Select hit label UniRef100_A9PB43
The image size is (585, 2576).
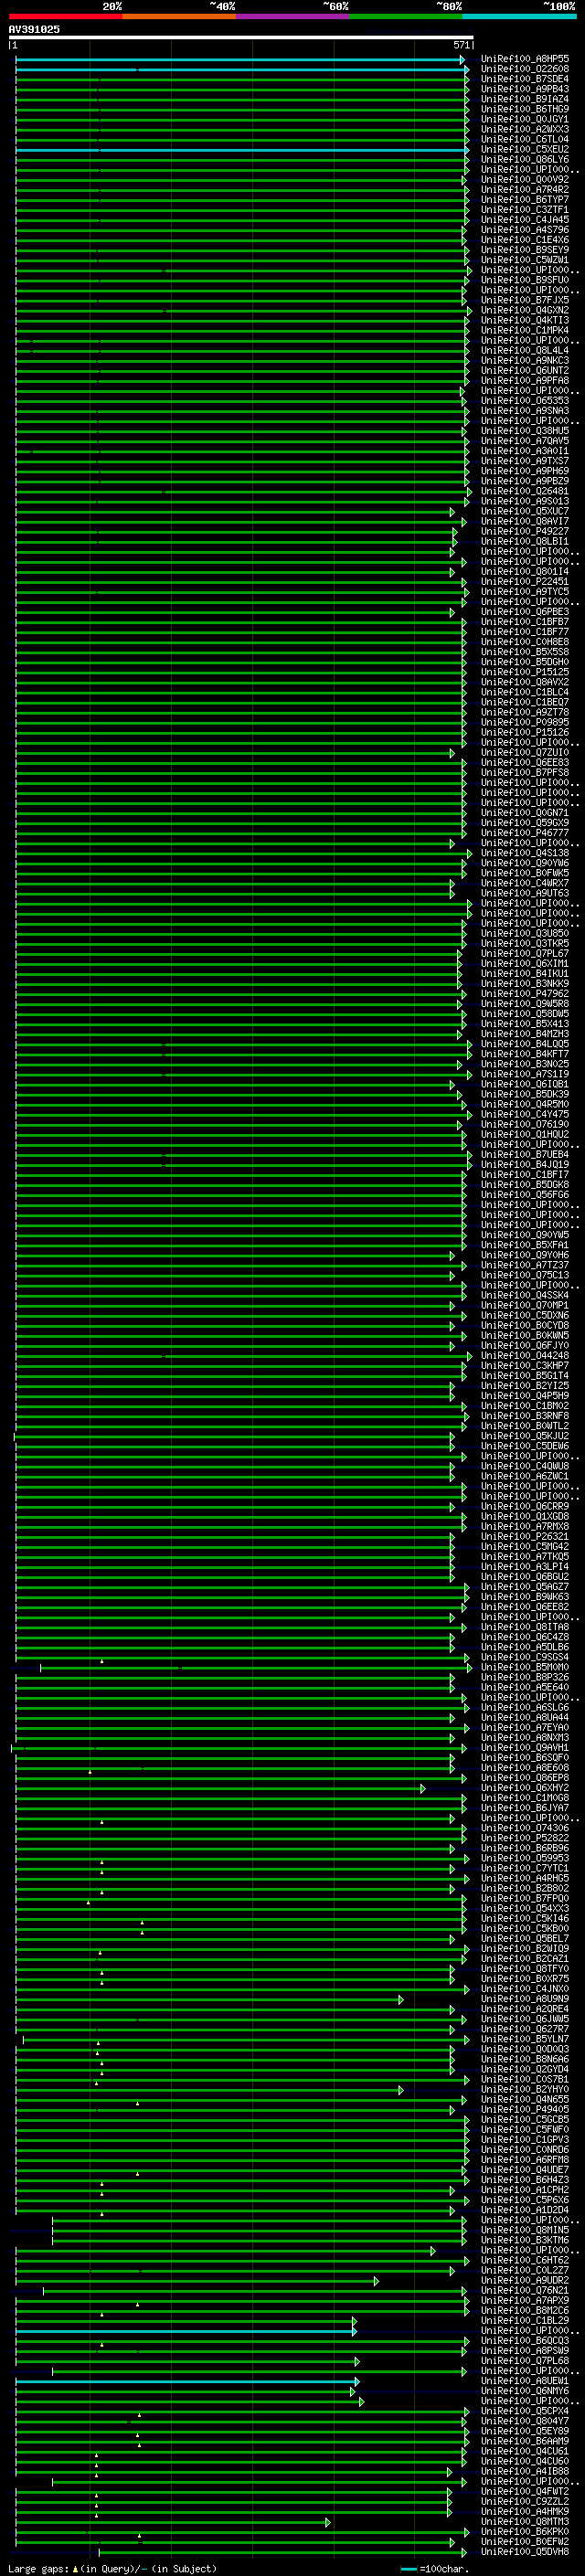525,89
